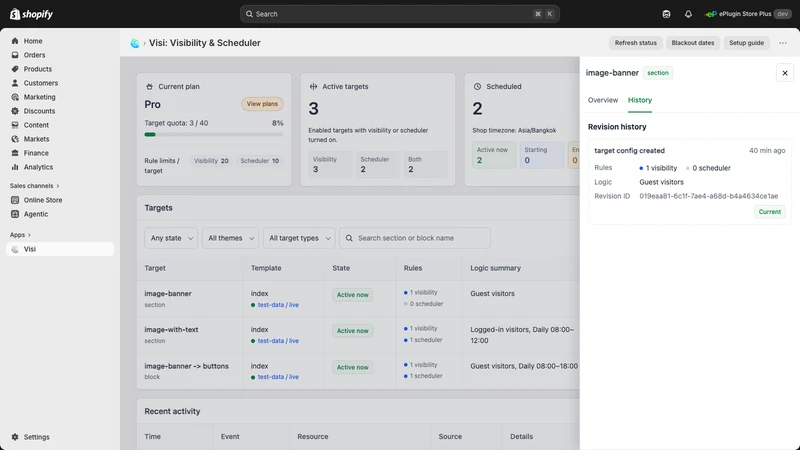Click the target quota progress bar
The height and width of the screenshot is (450, 800).
(x=214, y=135)
